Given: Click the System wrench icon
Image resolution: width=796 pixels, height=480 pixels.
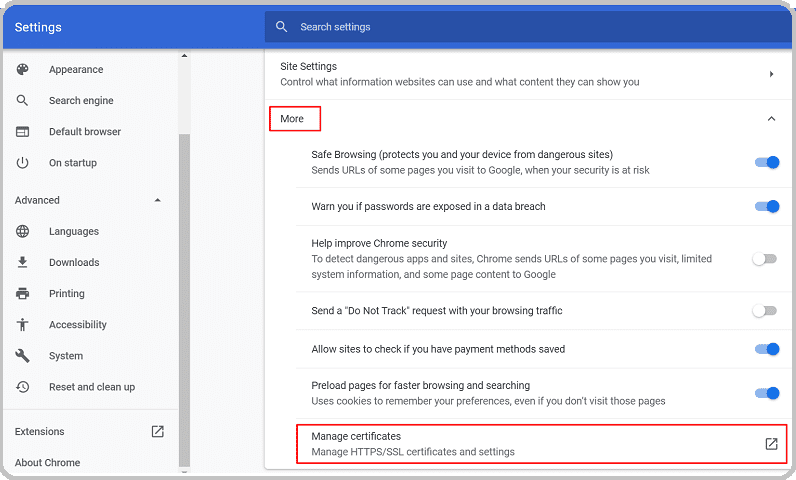Looking at the screenshot, I should [22, 356].
